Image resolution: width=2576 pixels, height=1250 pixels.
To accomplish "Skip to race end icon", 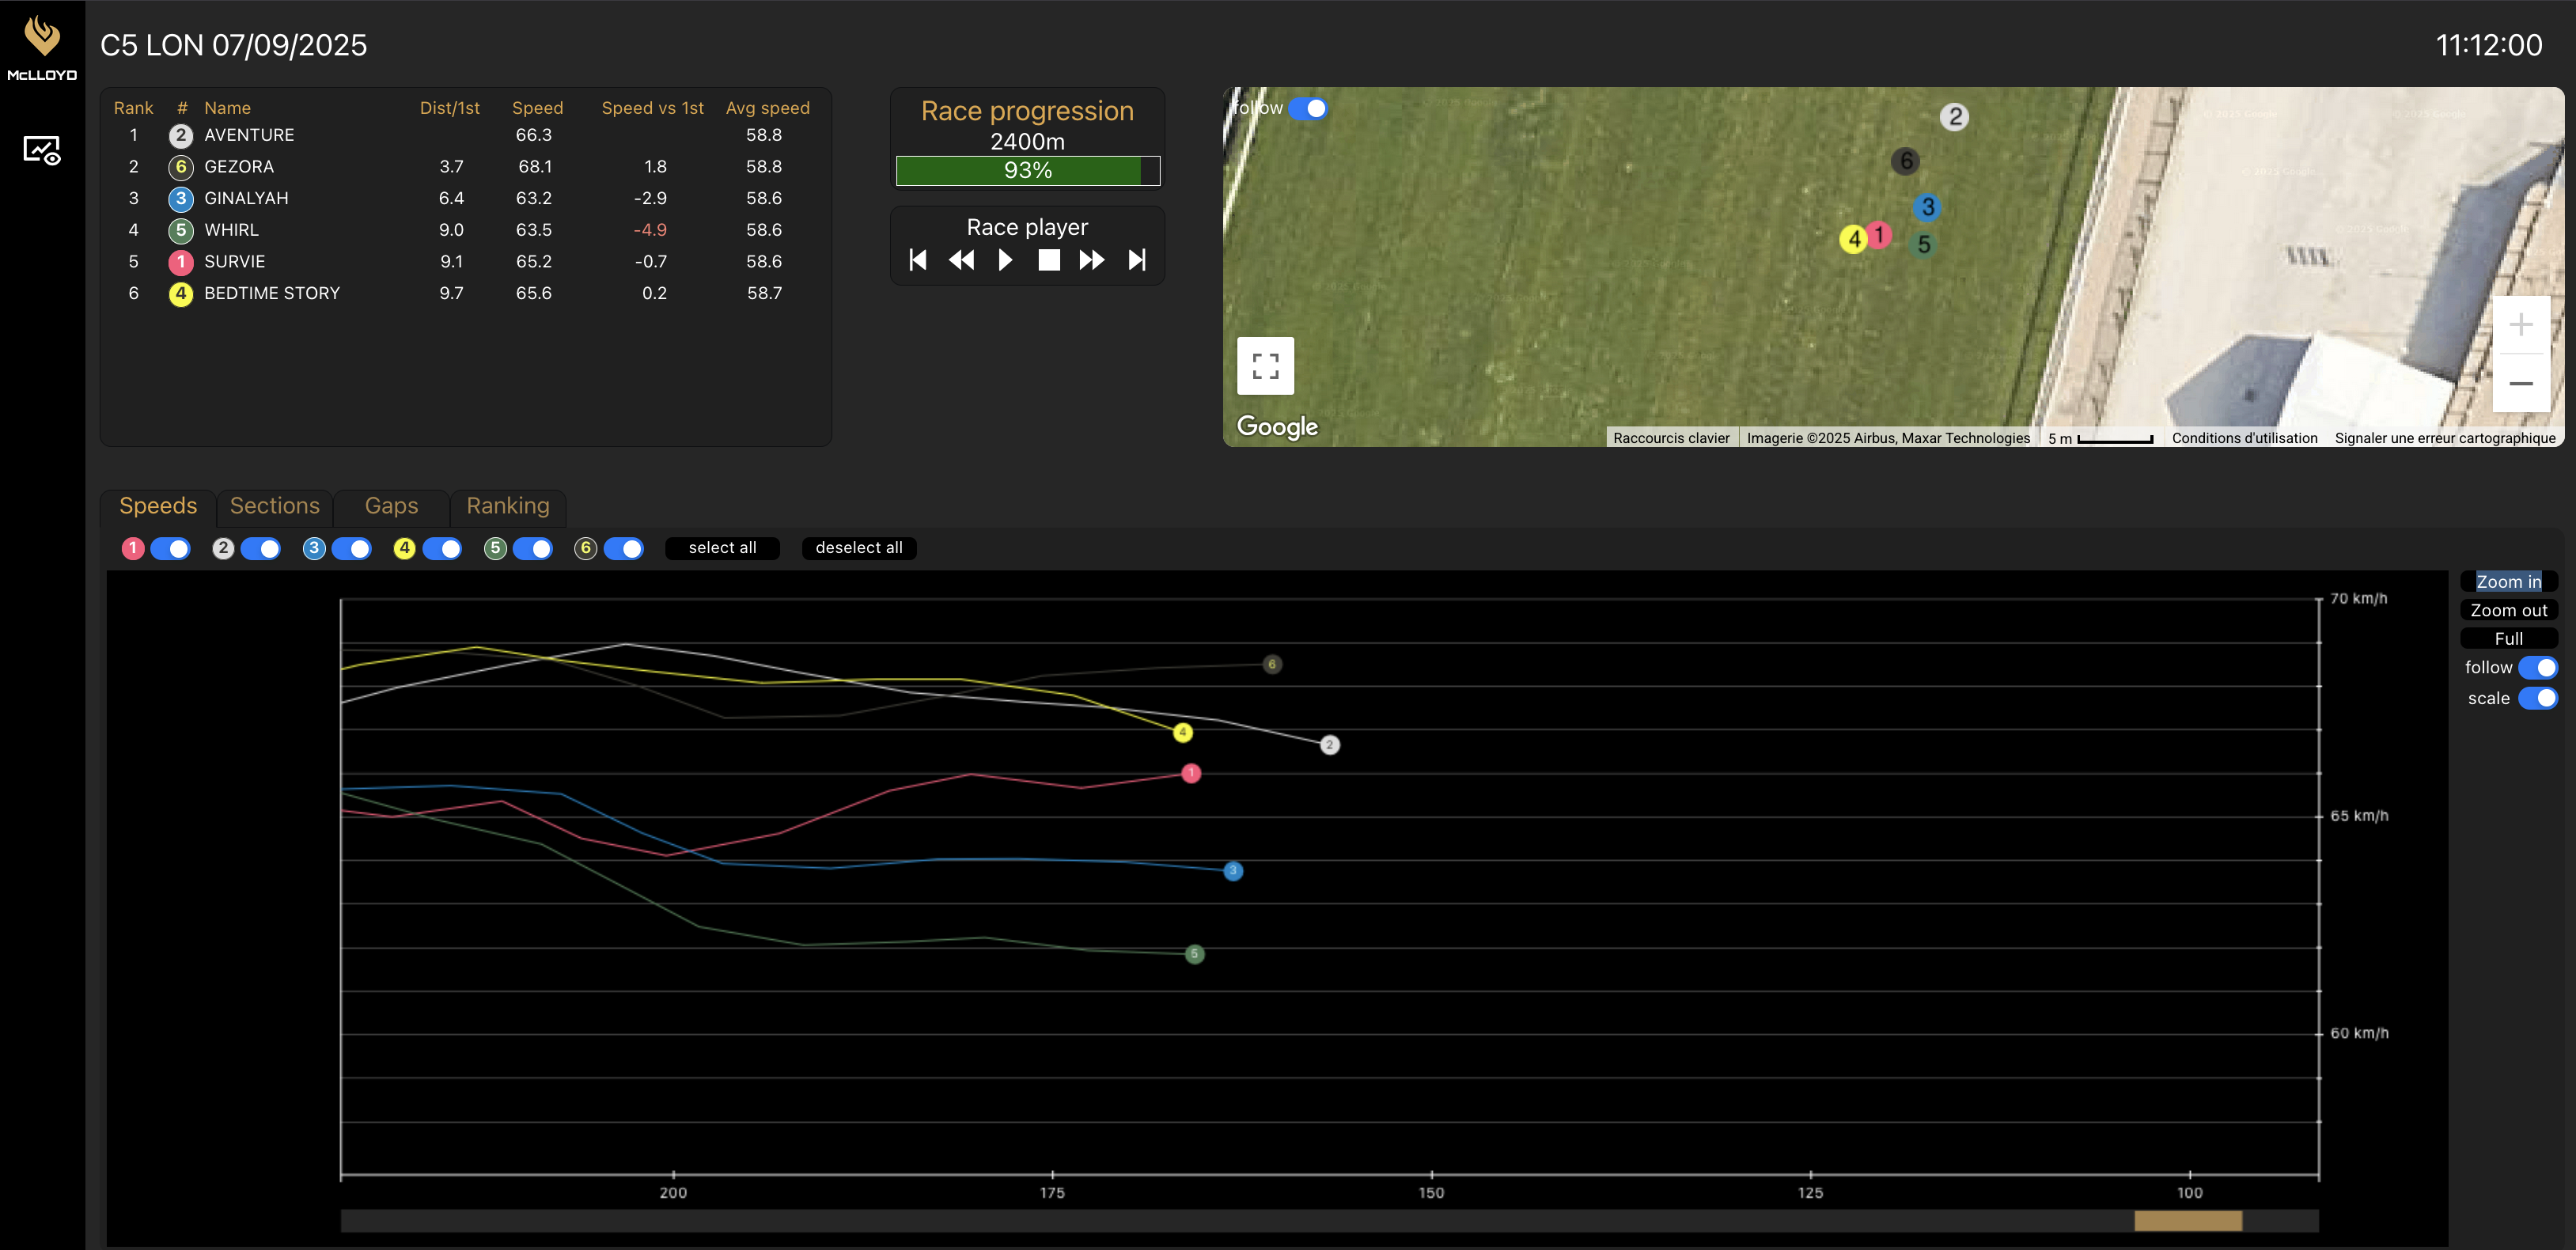I will (x=1137, y=260).
